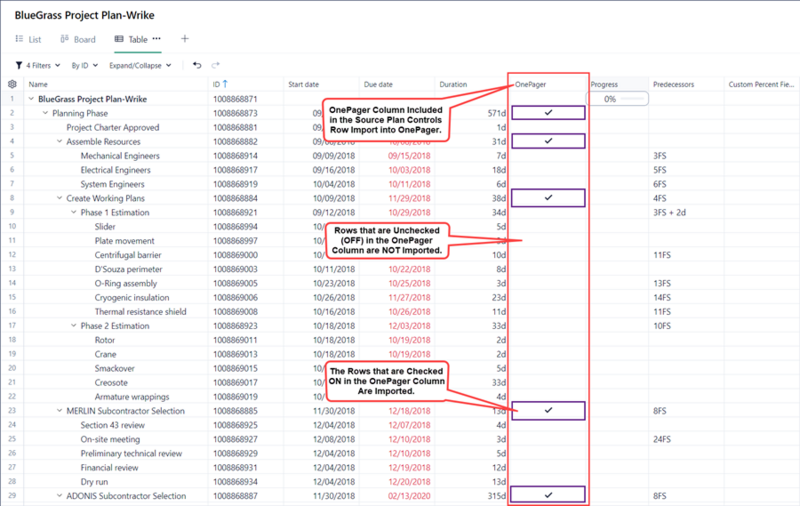Select the O-Ring assembly task
This screenshot has width=800, height=506.
126,283
